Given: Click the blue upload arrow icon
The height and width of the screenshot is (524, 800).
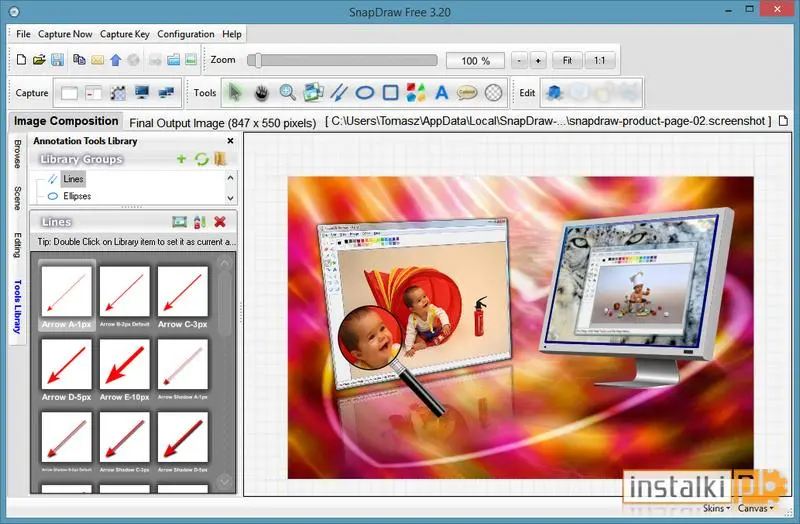Looking at the screenshot, I should (x=116, y=60).
